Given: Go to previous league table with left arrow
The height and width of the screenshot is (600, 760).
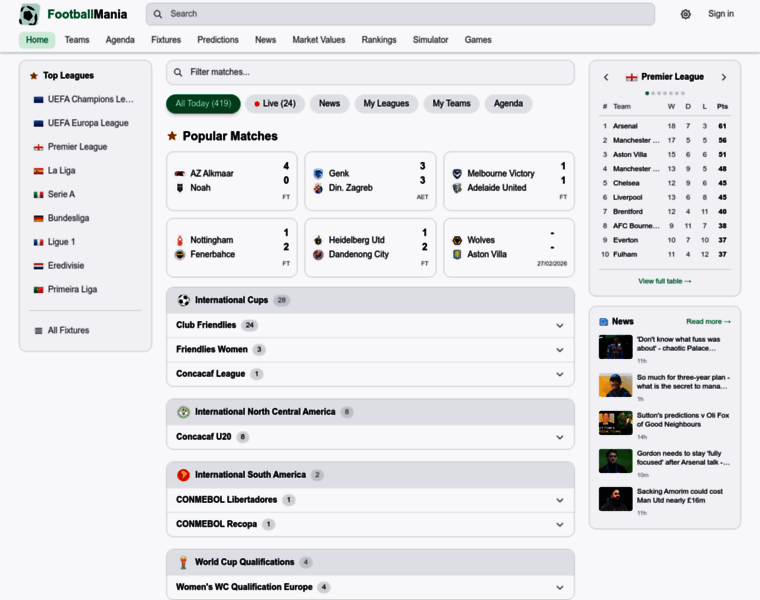Looking at the screenshot, I should click(606, 77).
